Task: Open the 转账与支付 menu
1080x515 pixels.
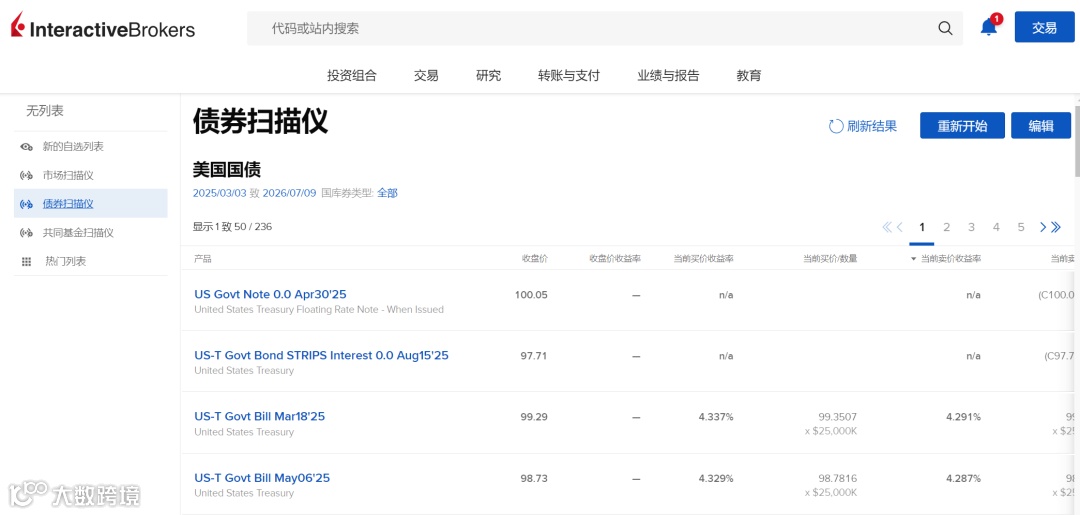Action: pos(569,76)
